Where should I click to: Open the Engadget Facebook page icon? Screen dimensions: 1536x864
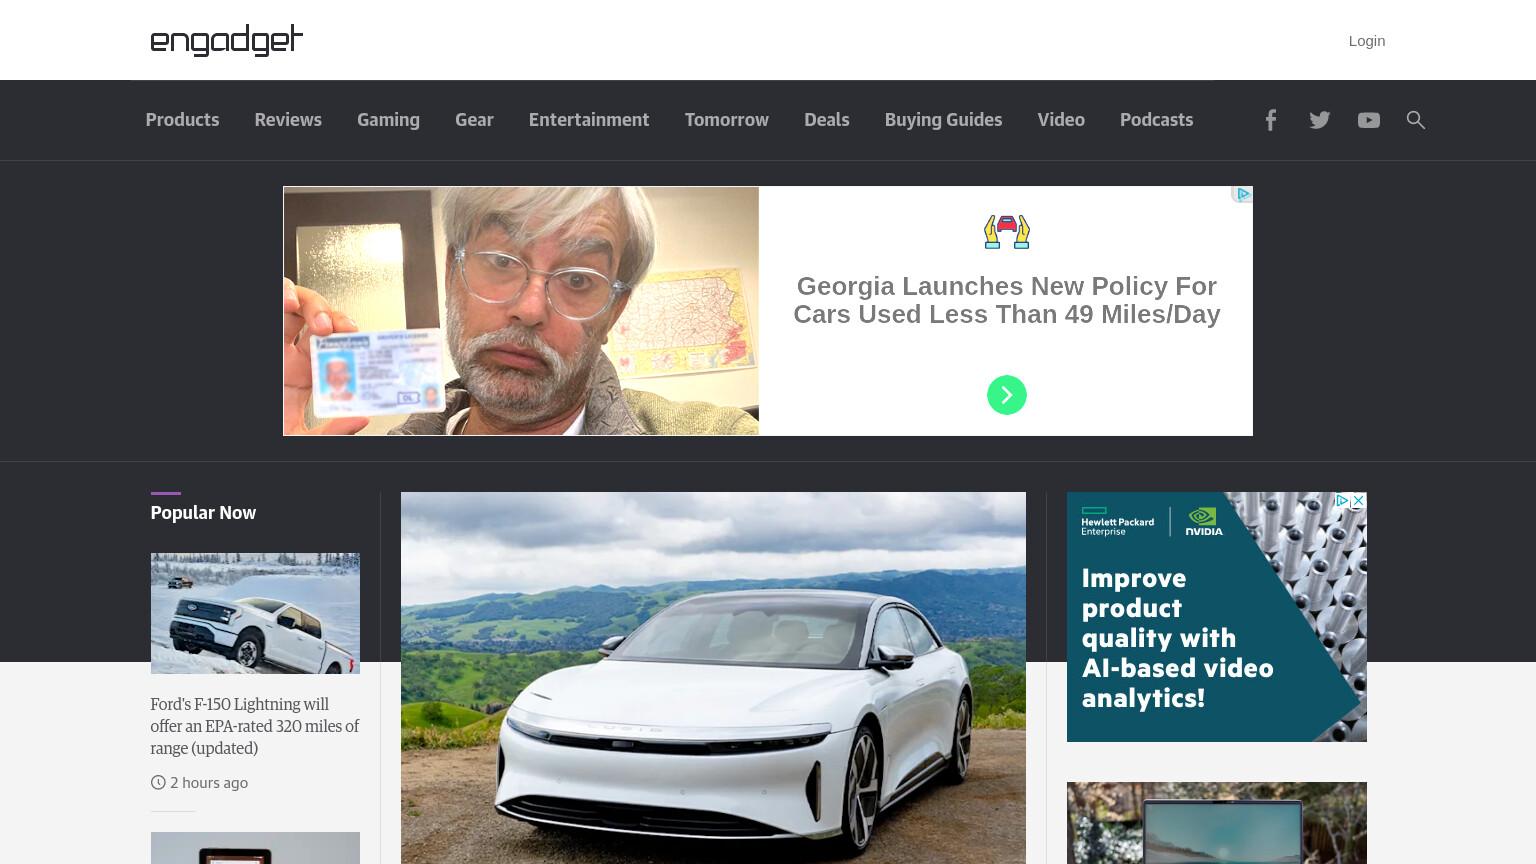point(1270,120)
